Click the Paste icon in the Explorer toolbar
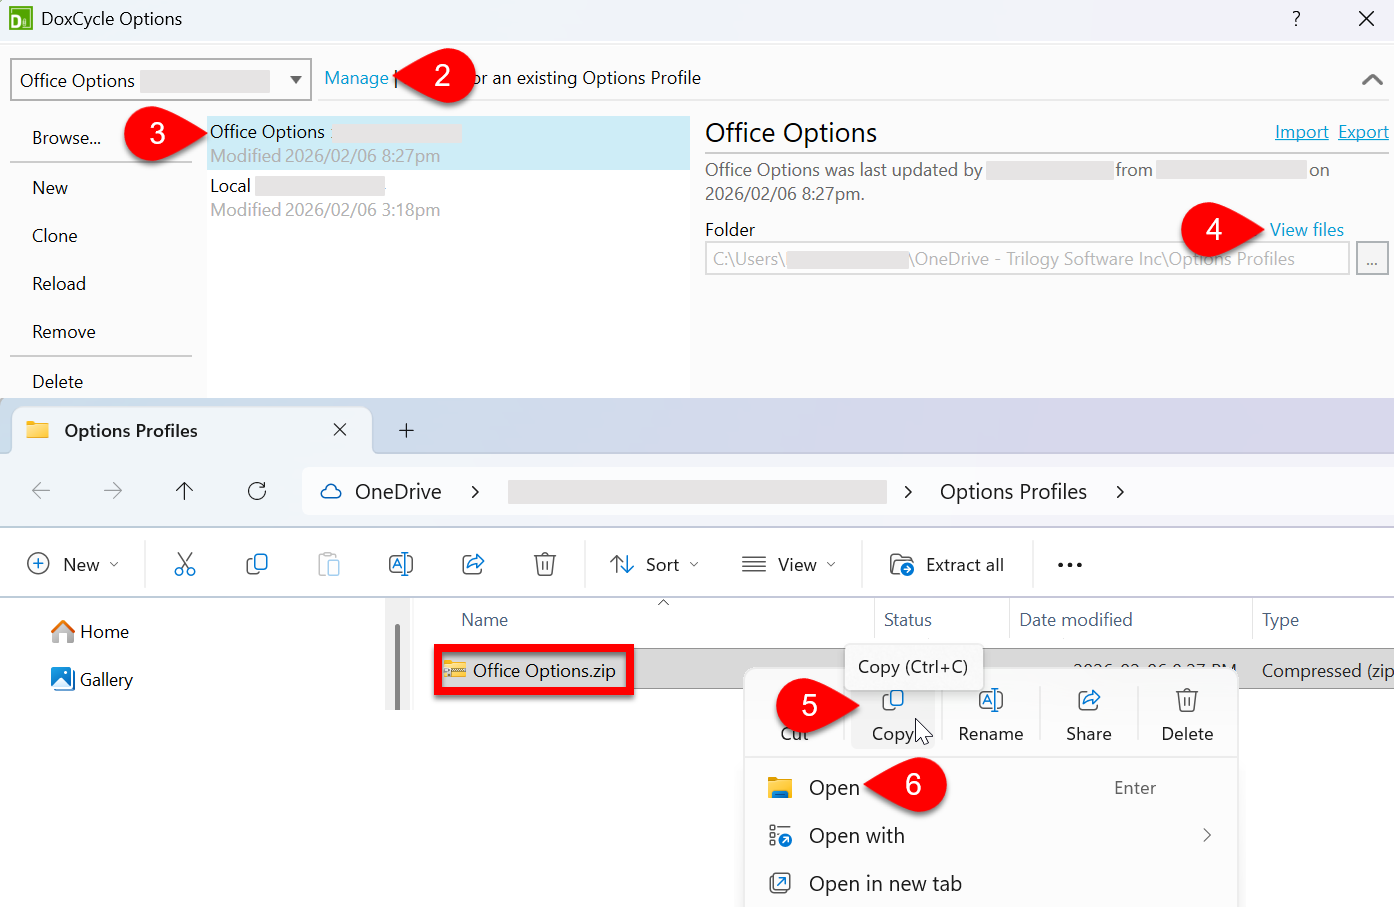The height and width of the screenshot is (907, 1394). pyautogui.click(x=329, y=564)
